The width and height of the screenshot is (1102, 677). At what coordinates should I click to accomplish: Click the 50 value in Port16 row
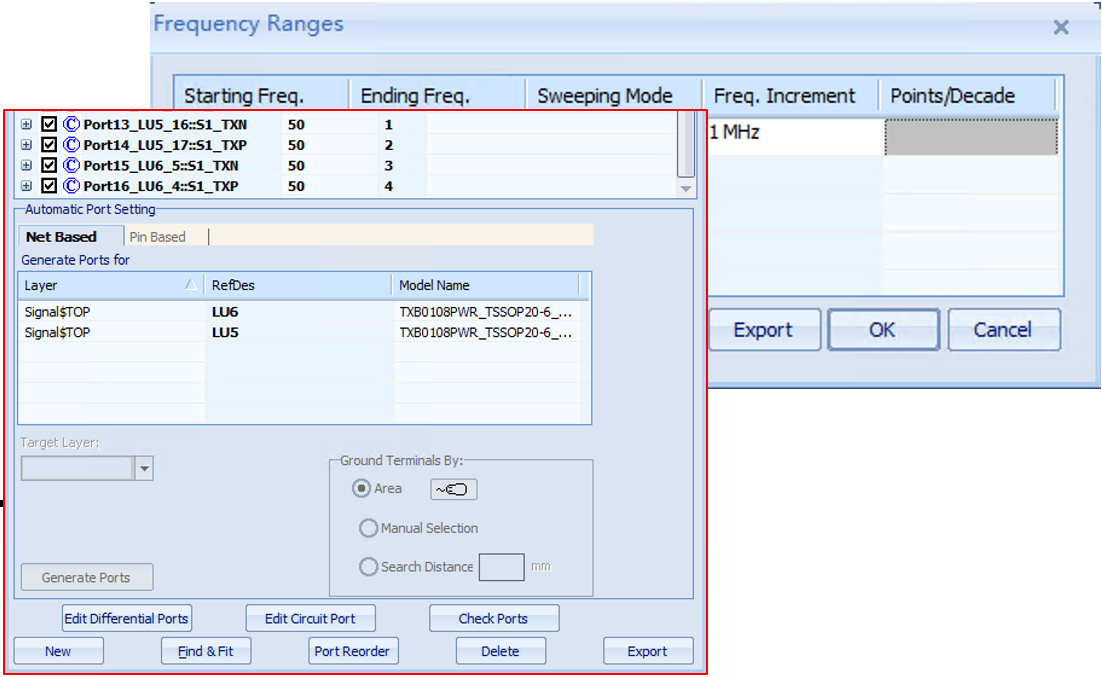coord(296,186)
